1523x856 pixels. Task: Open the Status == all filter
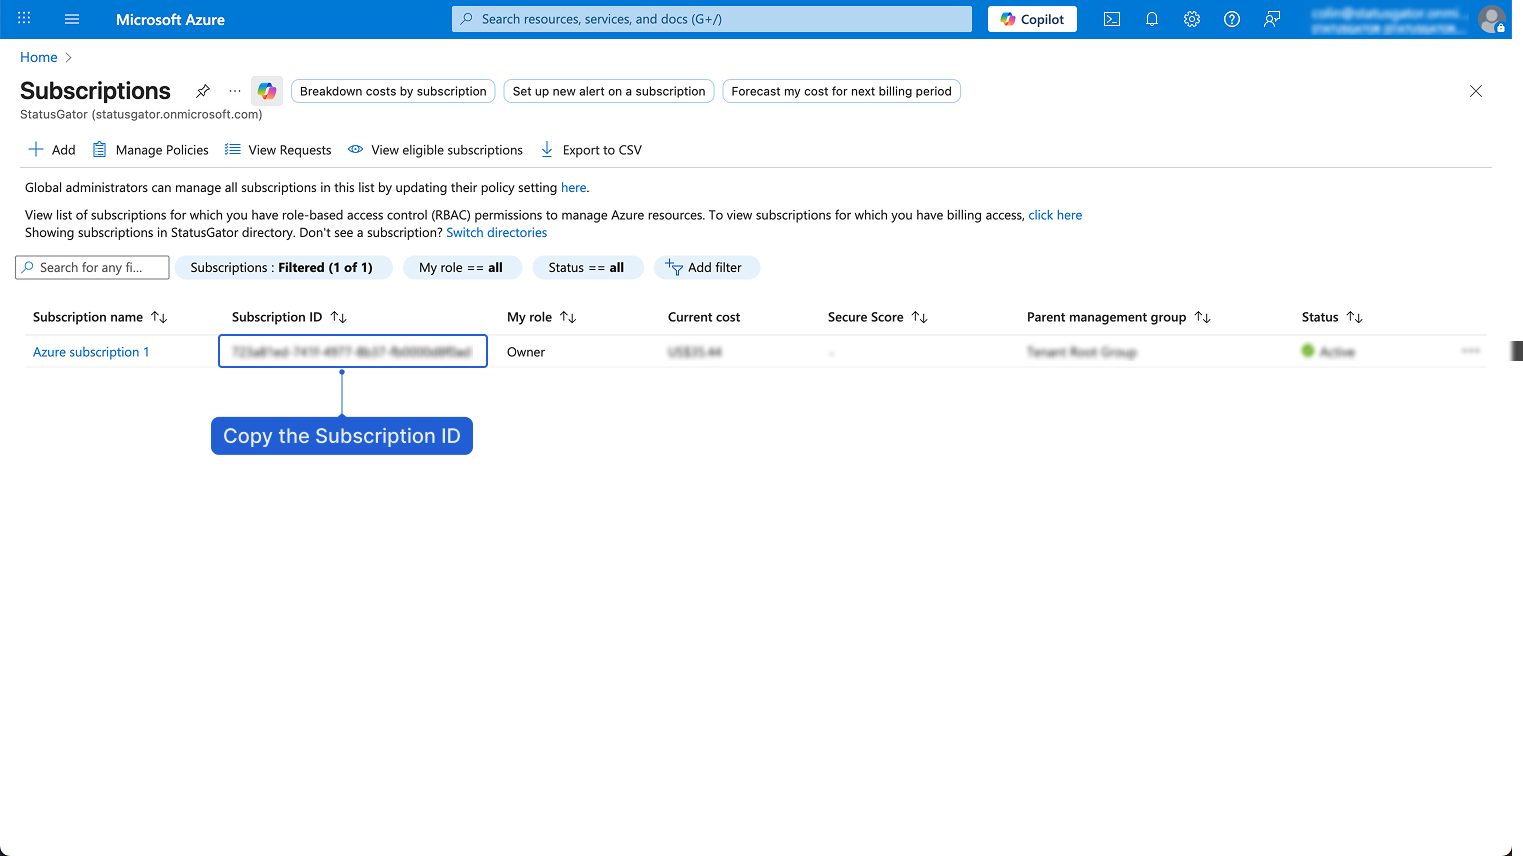click(587, 268)
